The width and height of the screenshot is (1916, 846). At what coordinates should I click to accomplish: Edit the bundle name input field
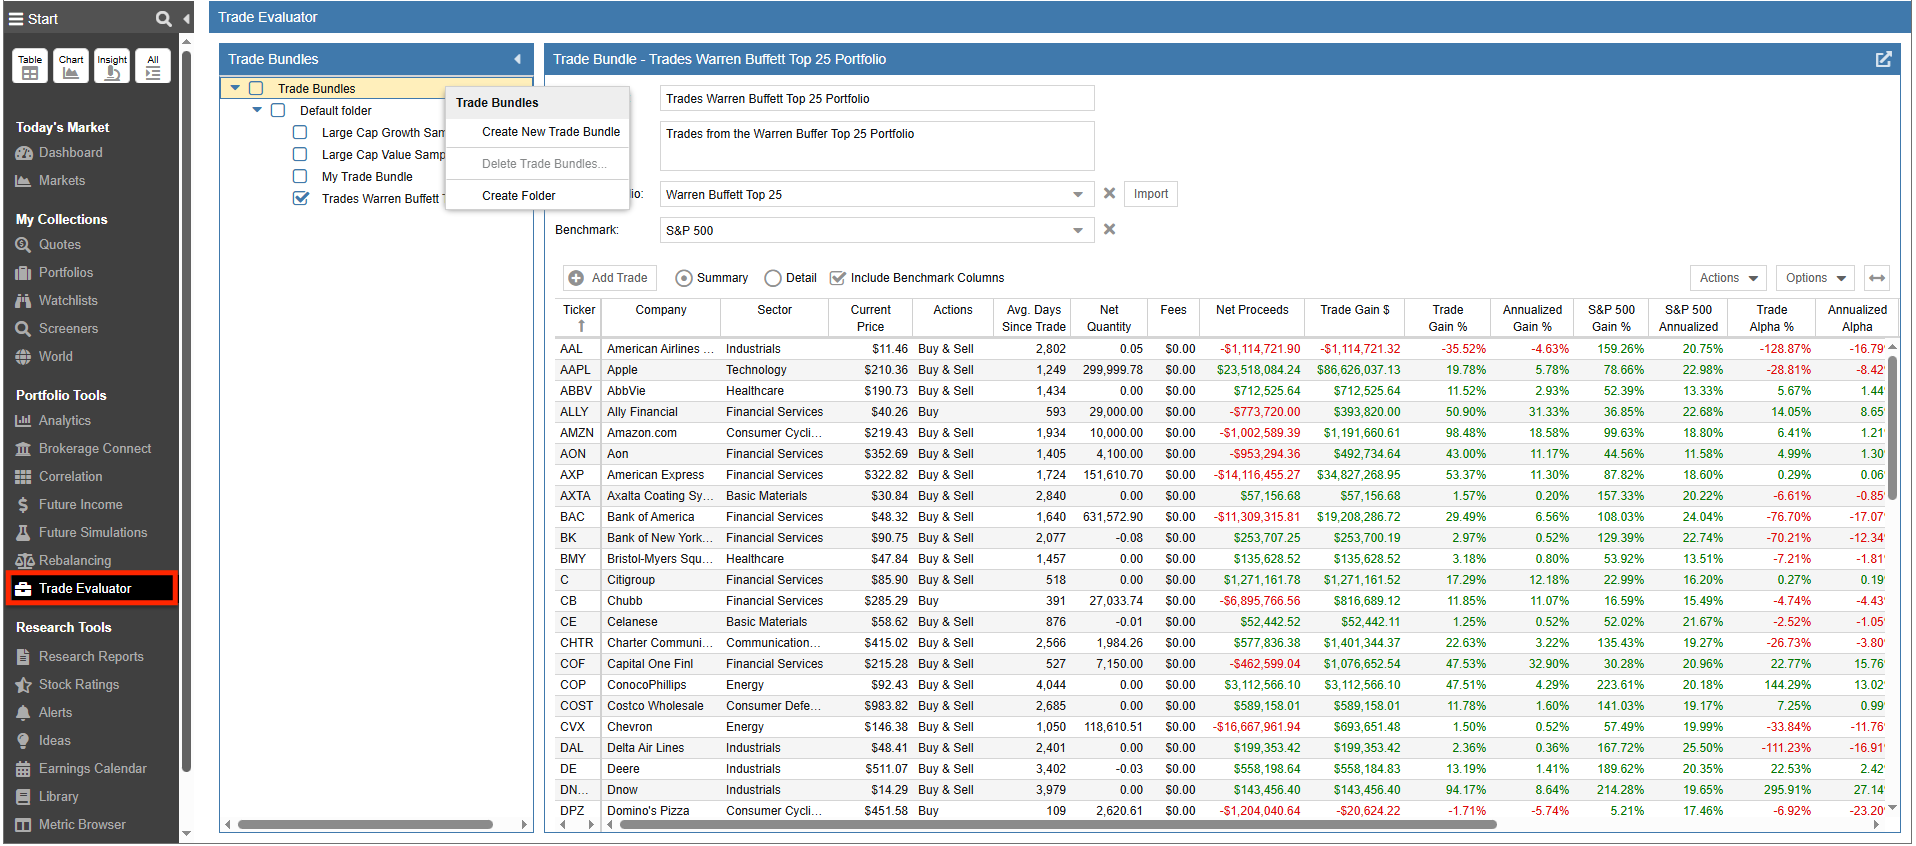click(x=877, y=98)
